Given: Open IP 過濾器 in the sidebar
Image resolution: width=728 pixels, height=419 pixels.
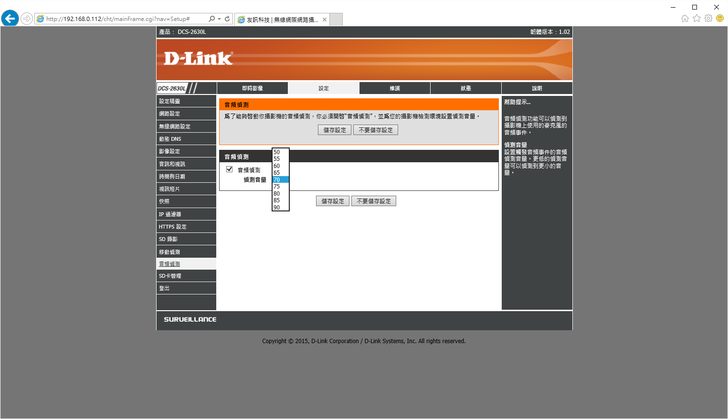Looking at the screenshot, I should click(x=186, y=214).
